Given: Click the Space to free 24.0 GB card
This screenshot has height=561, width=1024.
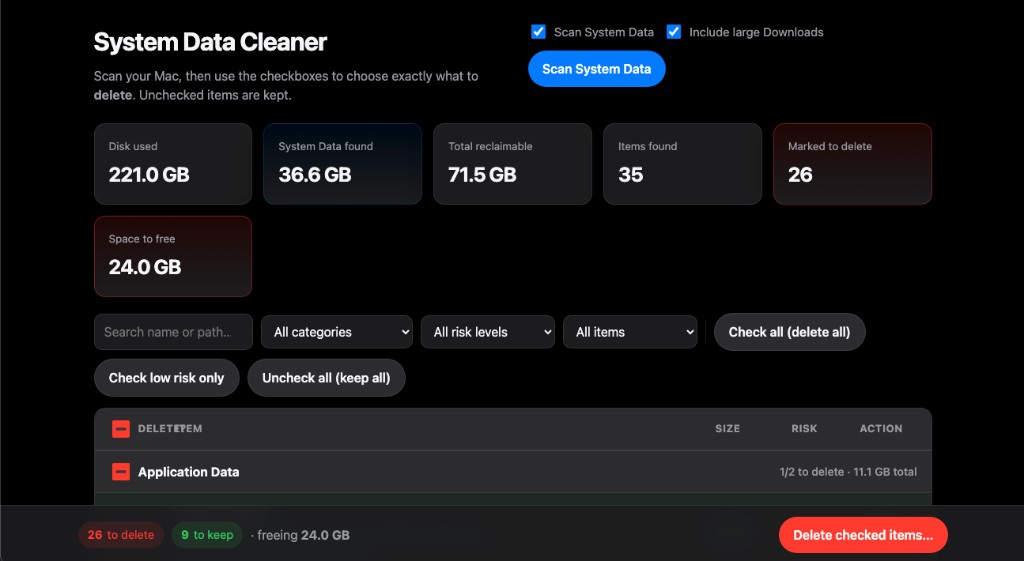Looking at the screenshot, I should coord(173,256).
